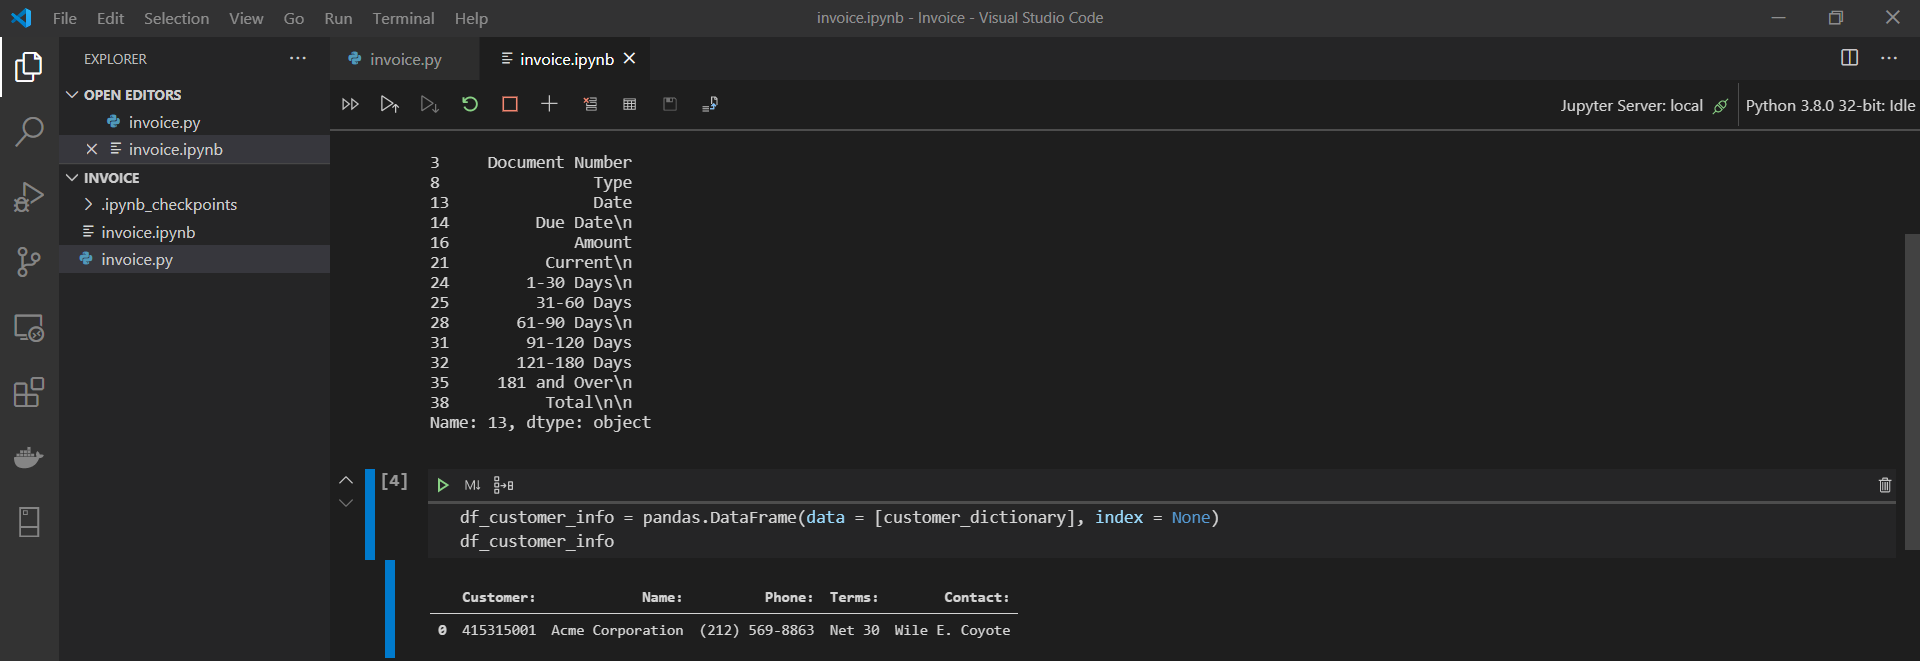
Task: Delete cell 4 with trash icon
Action: (1885, 485)
